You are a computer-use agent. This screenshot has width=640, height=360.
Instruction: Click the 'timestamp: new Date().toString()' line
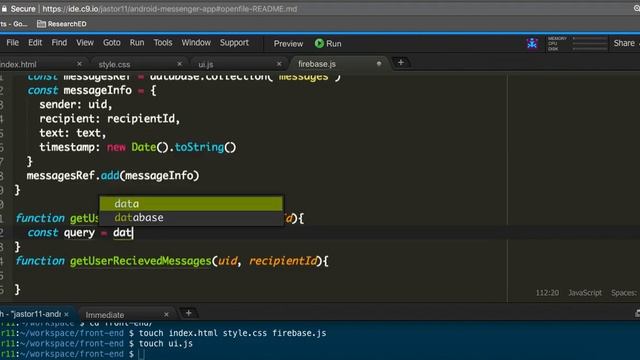click(138, 147)
